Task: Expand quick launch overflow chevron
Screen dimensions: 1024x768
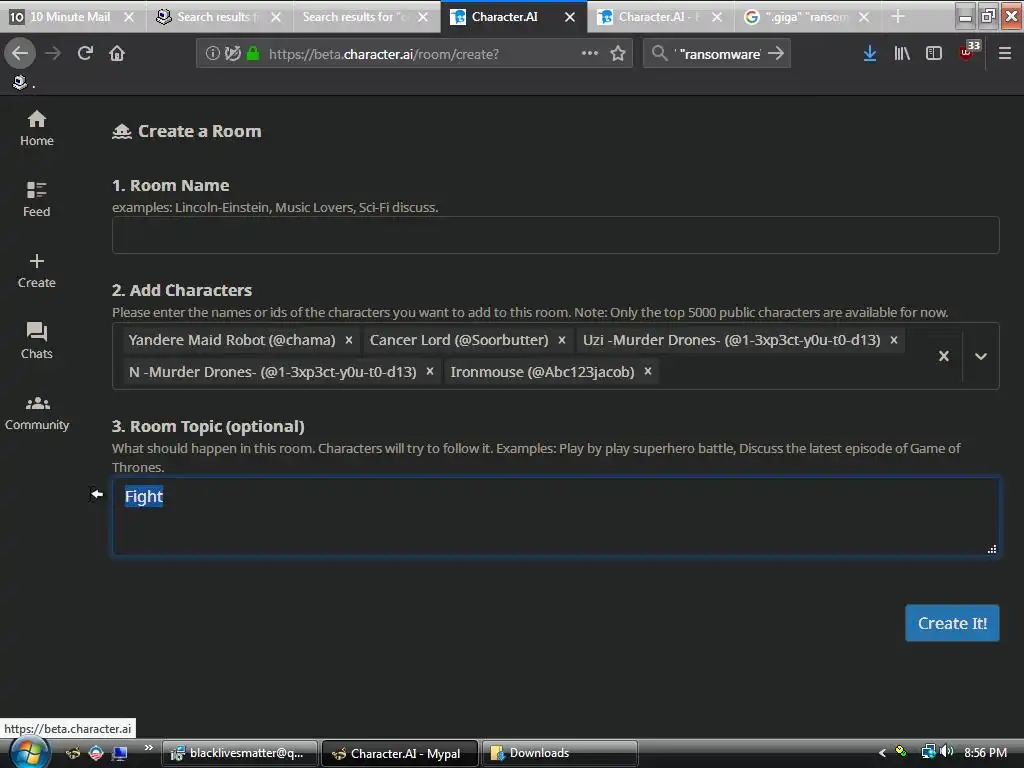Action: tap(149, 748)
